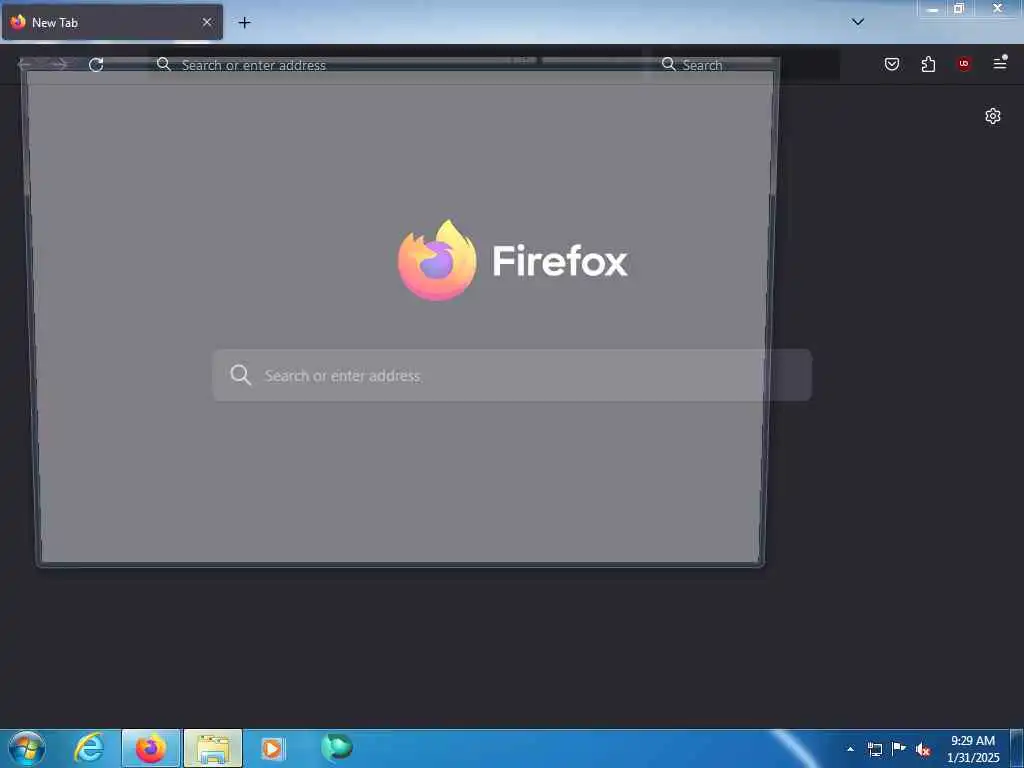Screen dimensions: 1024x768
Task: Select the New Tab tab
Action: coord(112,22)
